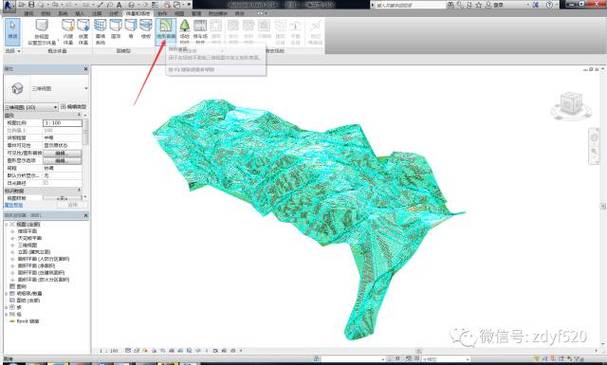This screenshot has width=607, height=365.
Task: Toggle the Sun Path (日光路径) checkbox
Action: click(x=46, y=183)
